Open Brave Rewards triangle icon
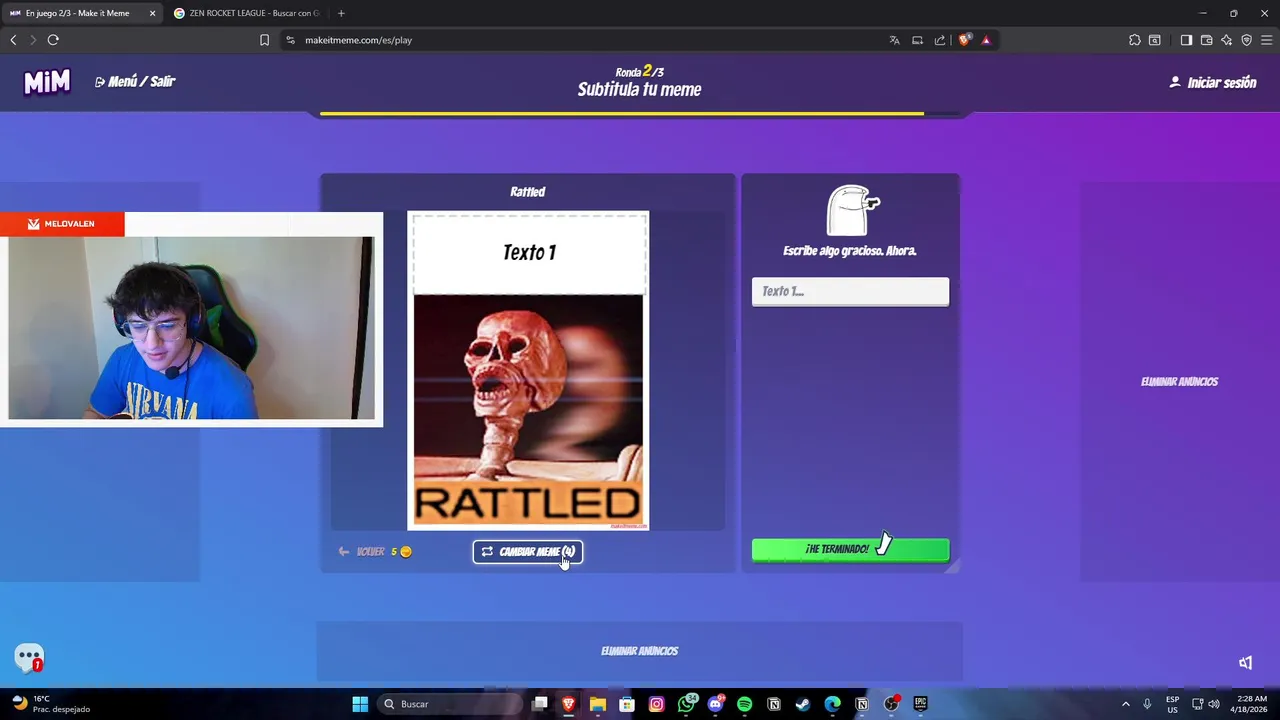Screen dimensions: 1280x720 pos(986,40)
